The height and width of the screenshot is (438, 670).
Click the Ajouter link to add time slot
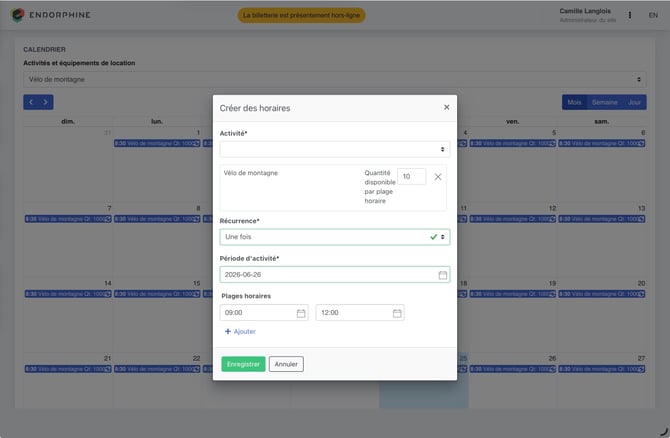[240, 331]
